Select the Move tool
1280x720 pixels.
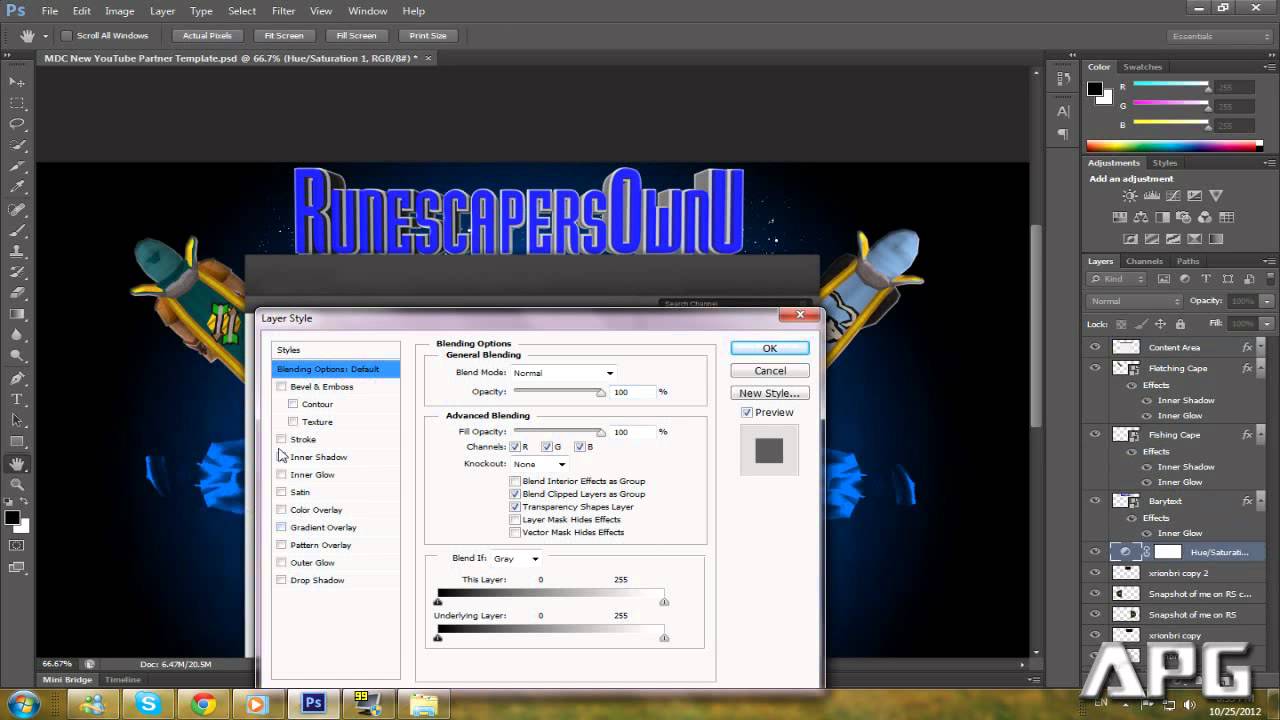pos(17,81)
